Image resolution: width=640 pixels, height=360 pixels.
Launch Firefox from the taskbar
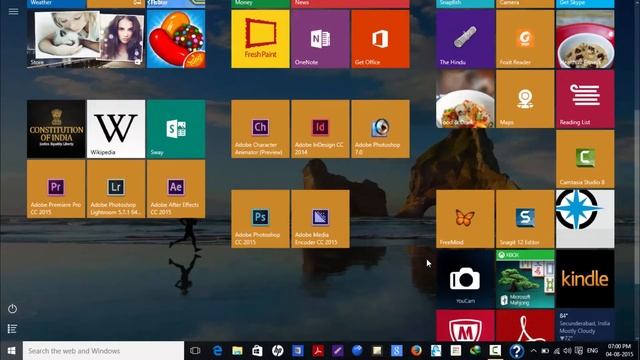pyautogui.click(x=416, y=351)
